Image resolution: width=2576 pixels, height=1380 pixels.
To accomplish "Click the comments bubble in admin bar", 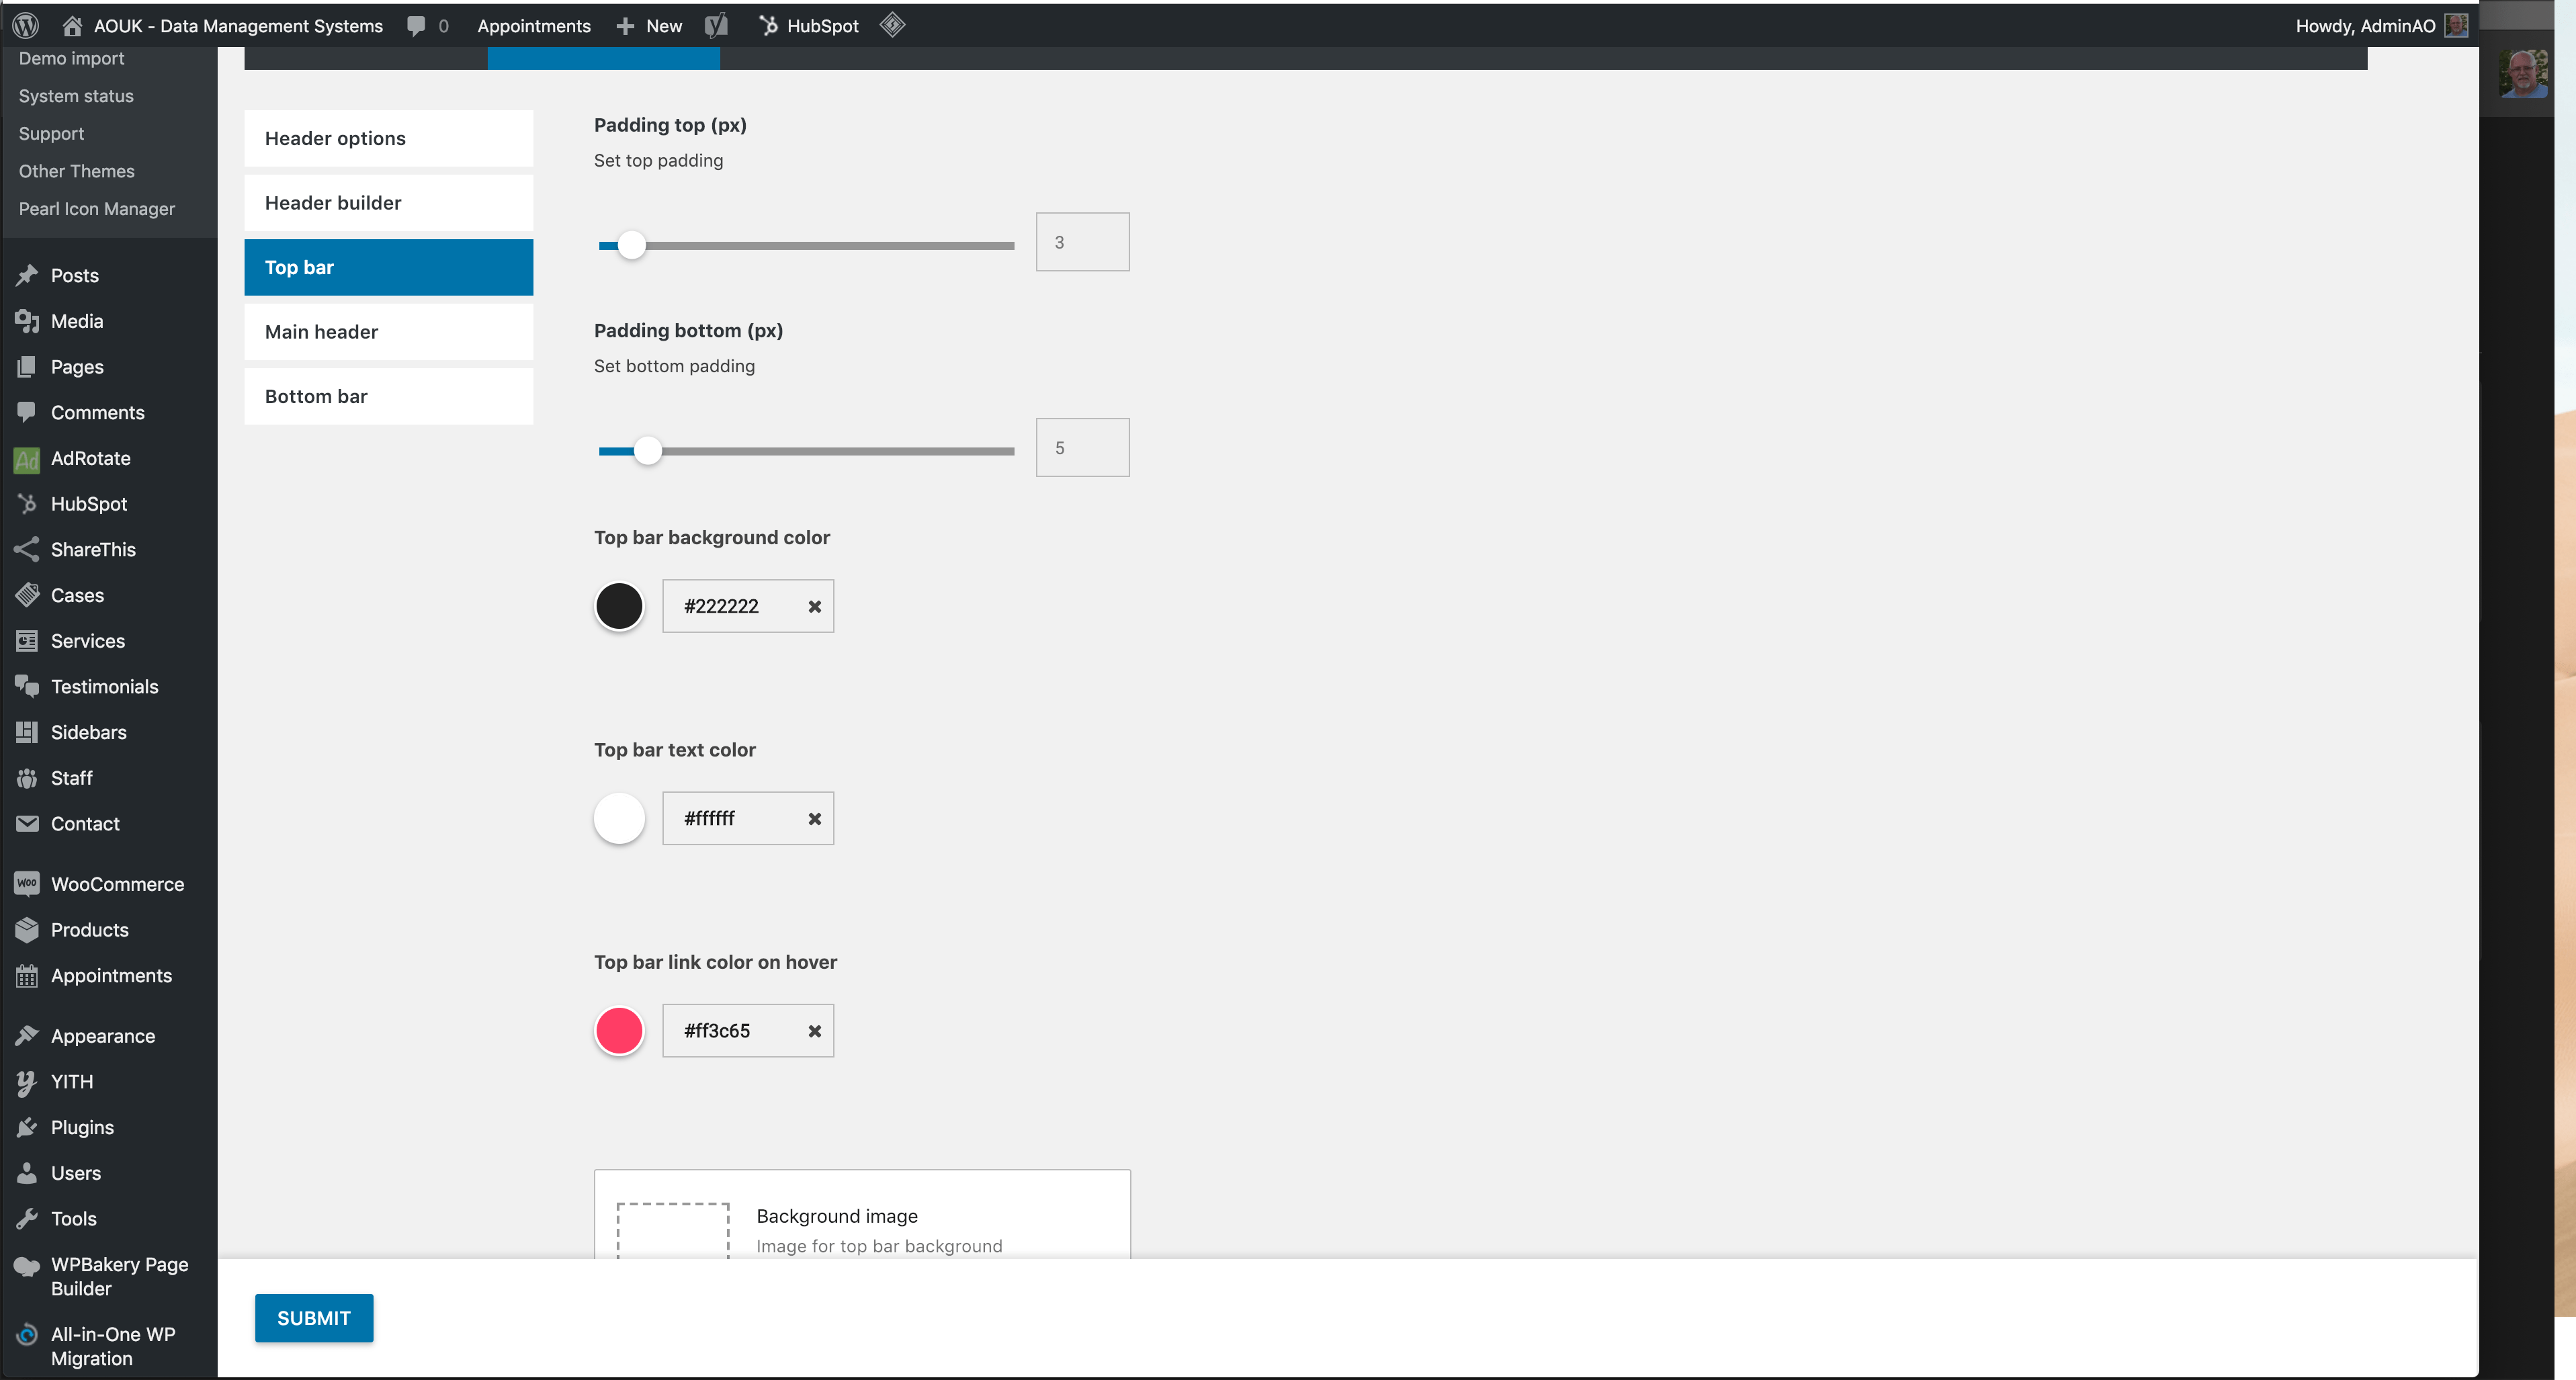I will tap(416, 25).
